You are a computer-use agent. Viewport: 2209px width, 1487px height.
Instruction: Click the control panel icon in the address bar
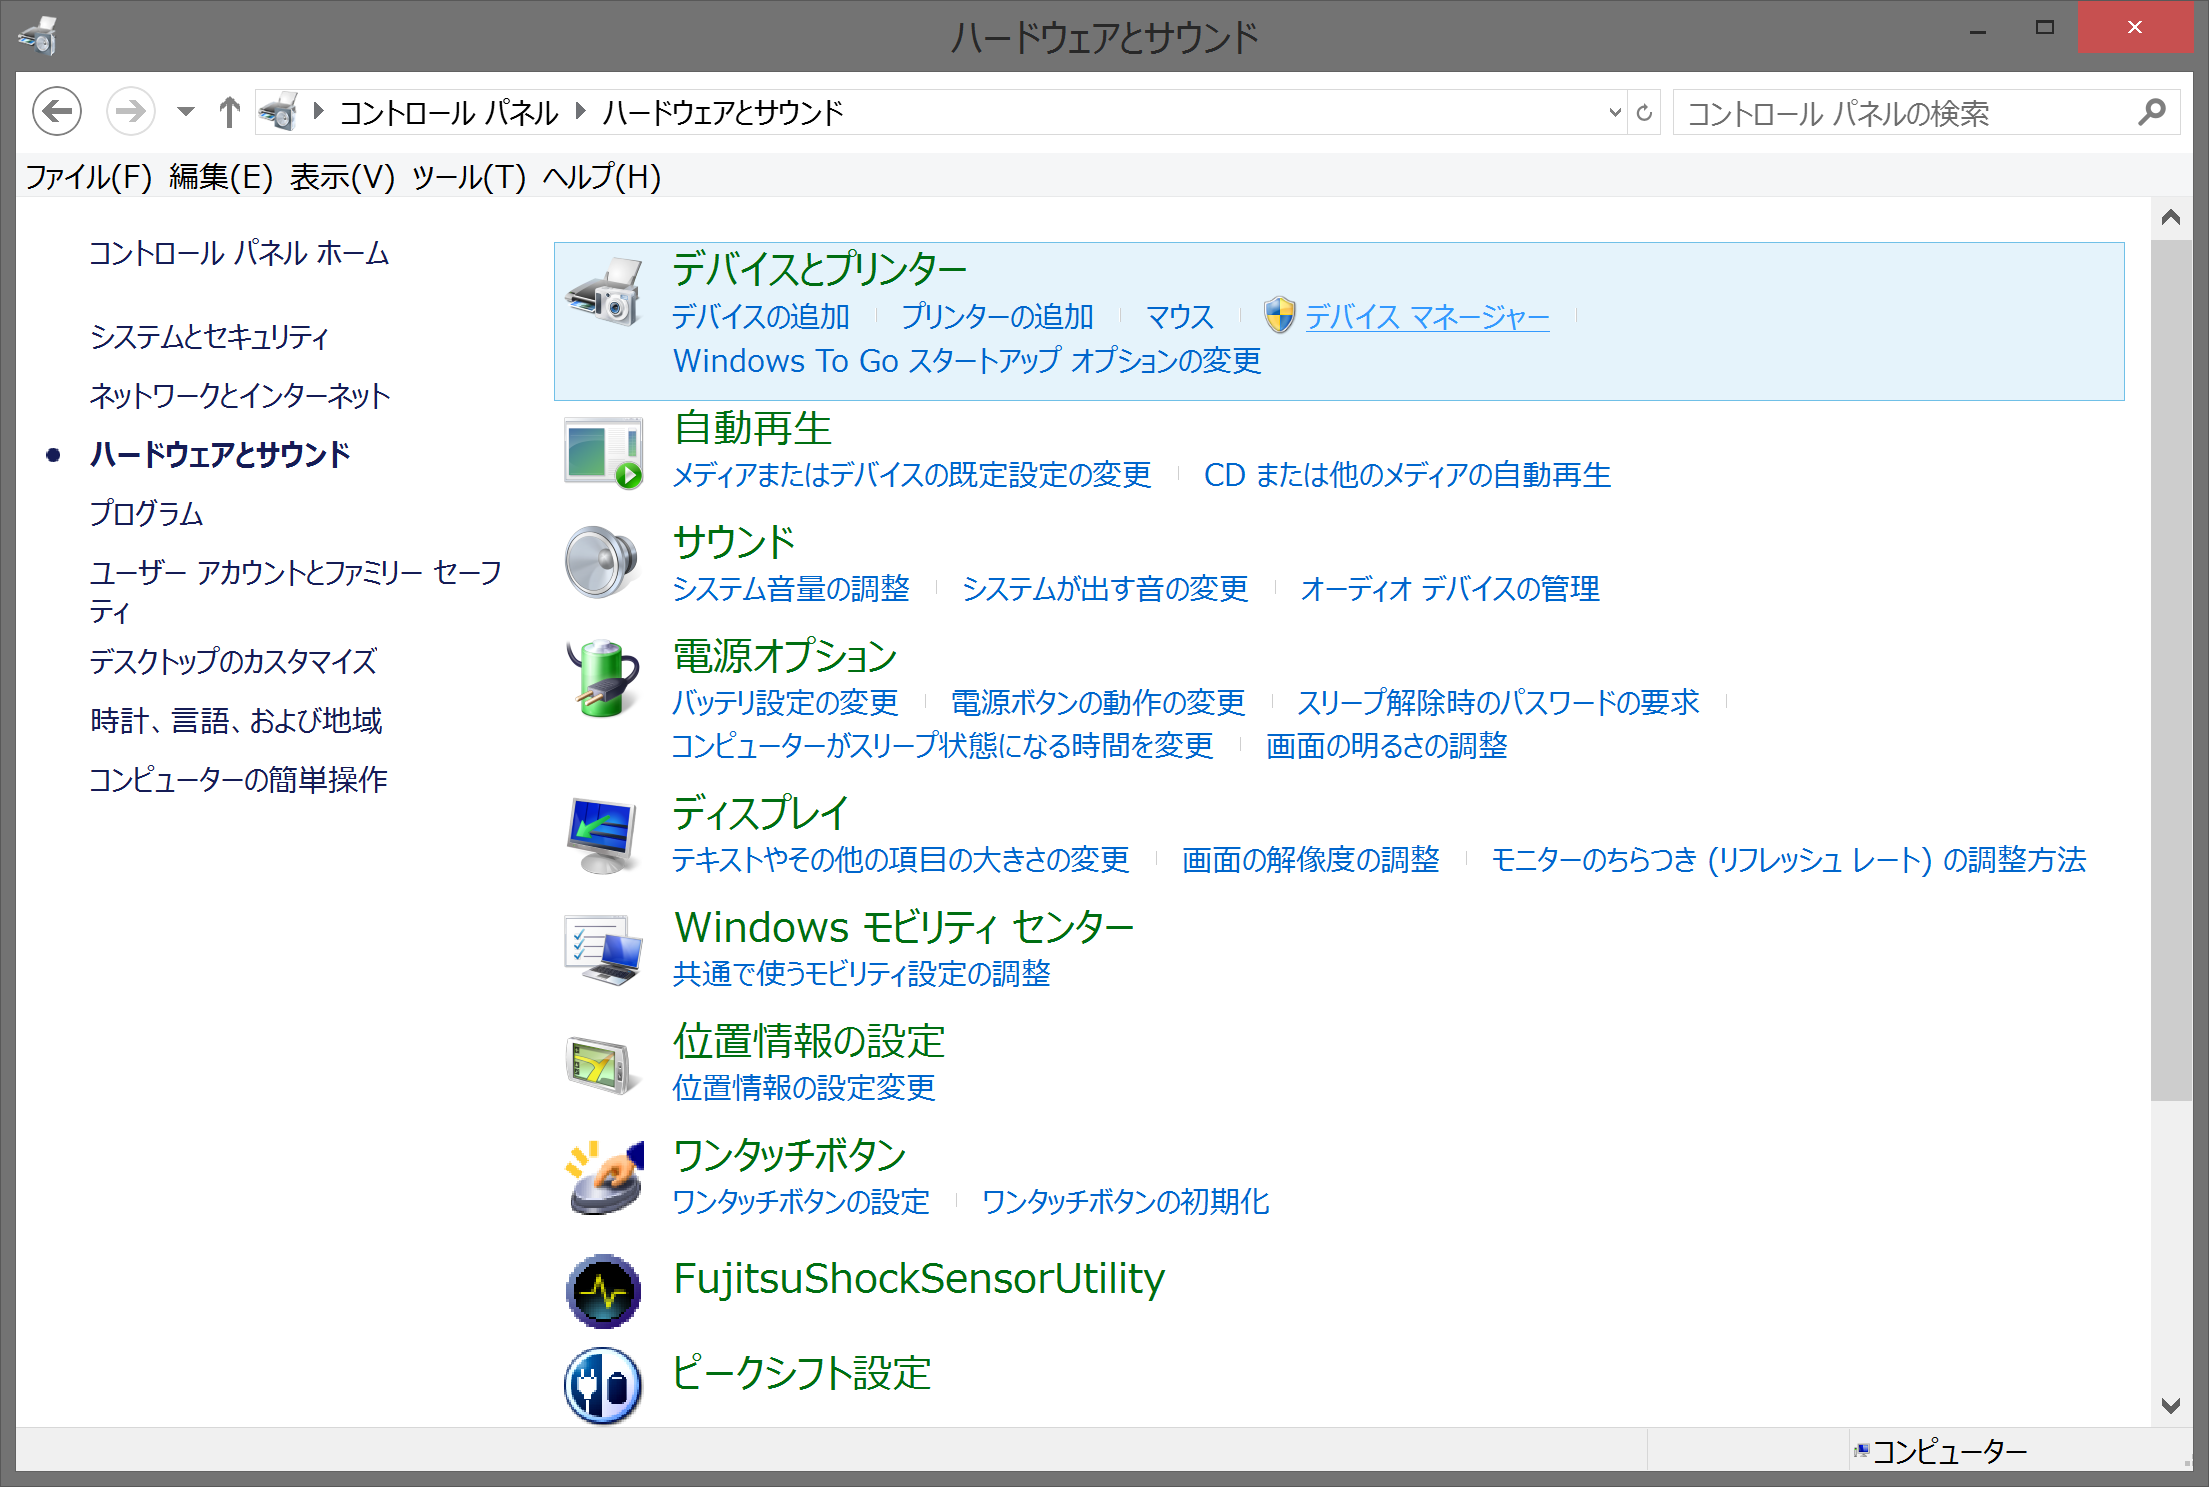coord(279,111)
